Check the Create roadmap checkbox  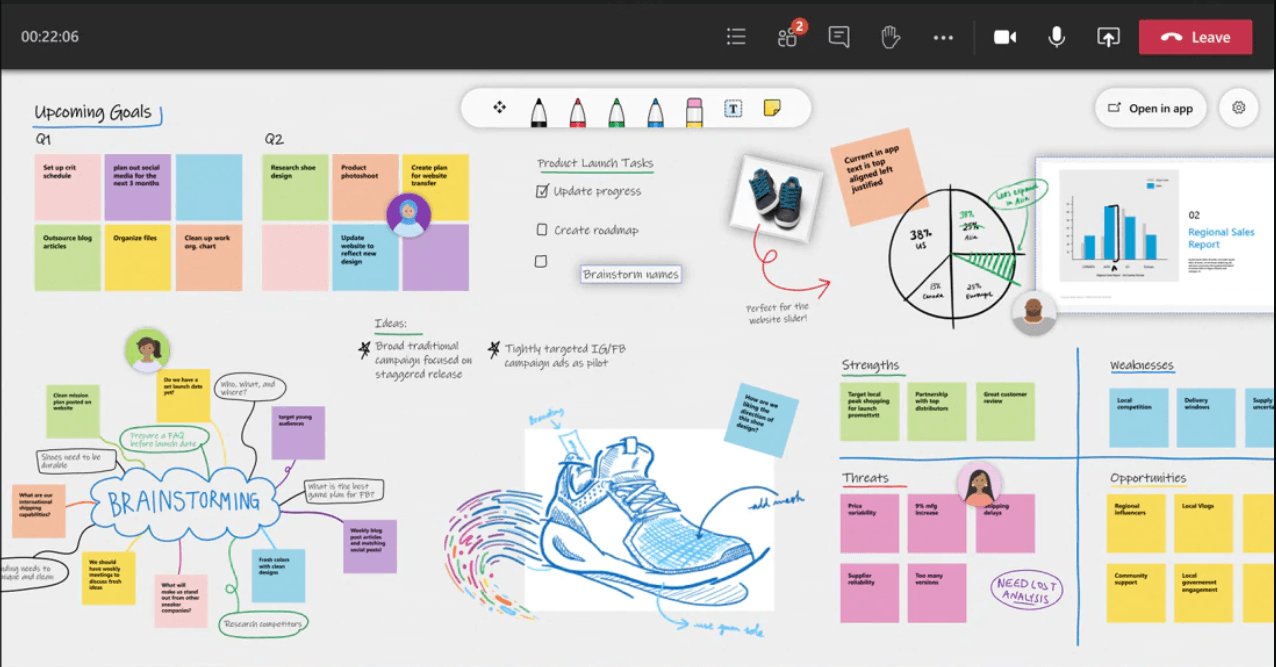pos(541,229)
